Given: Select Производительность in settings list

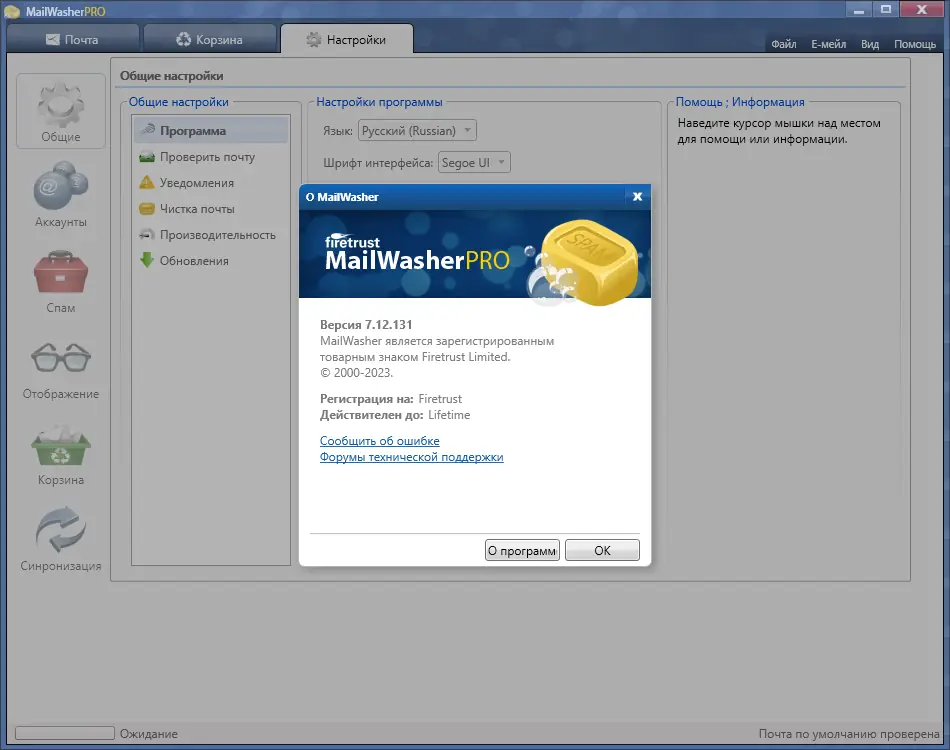Looking at the screenshot, I should [211, 234].
